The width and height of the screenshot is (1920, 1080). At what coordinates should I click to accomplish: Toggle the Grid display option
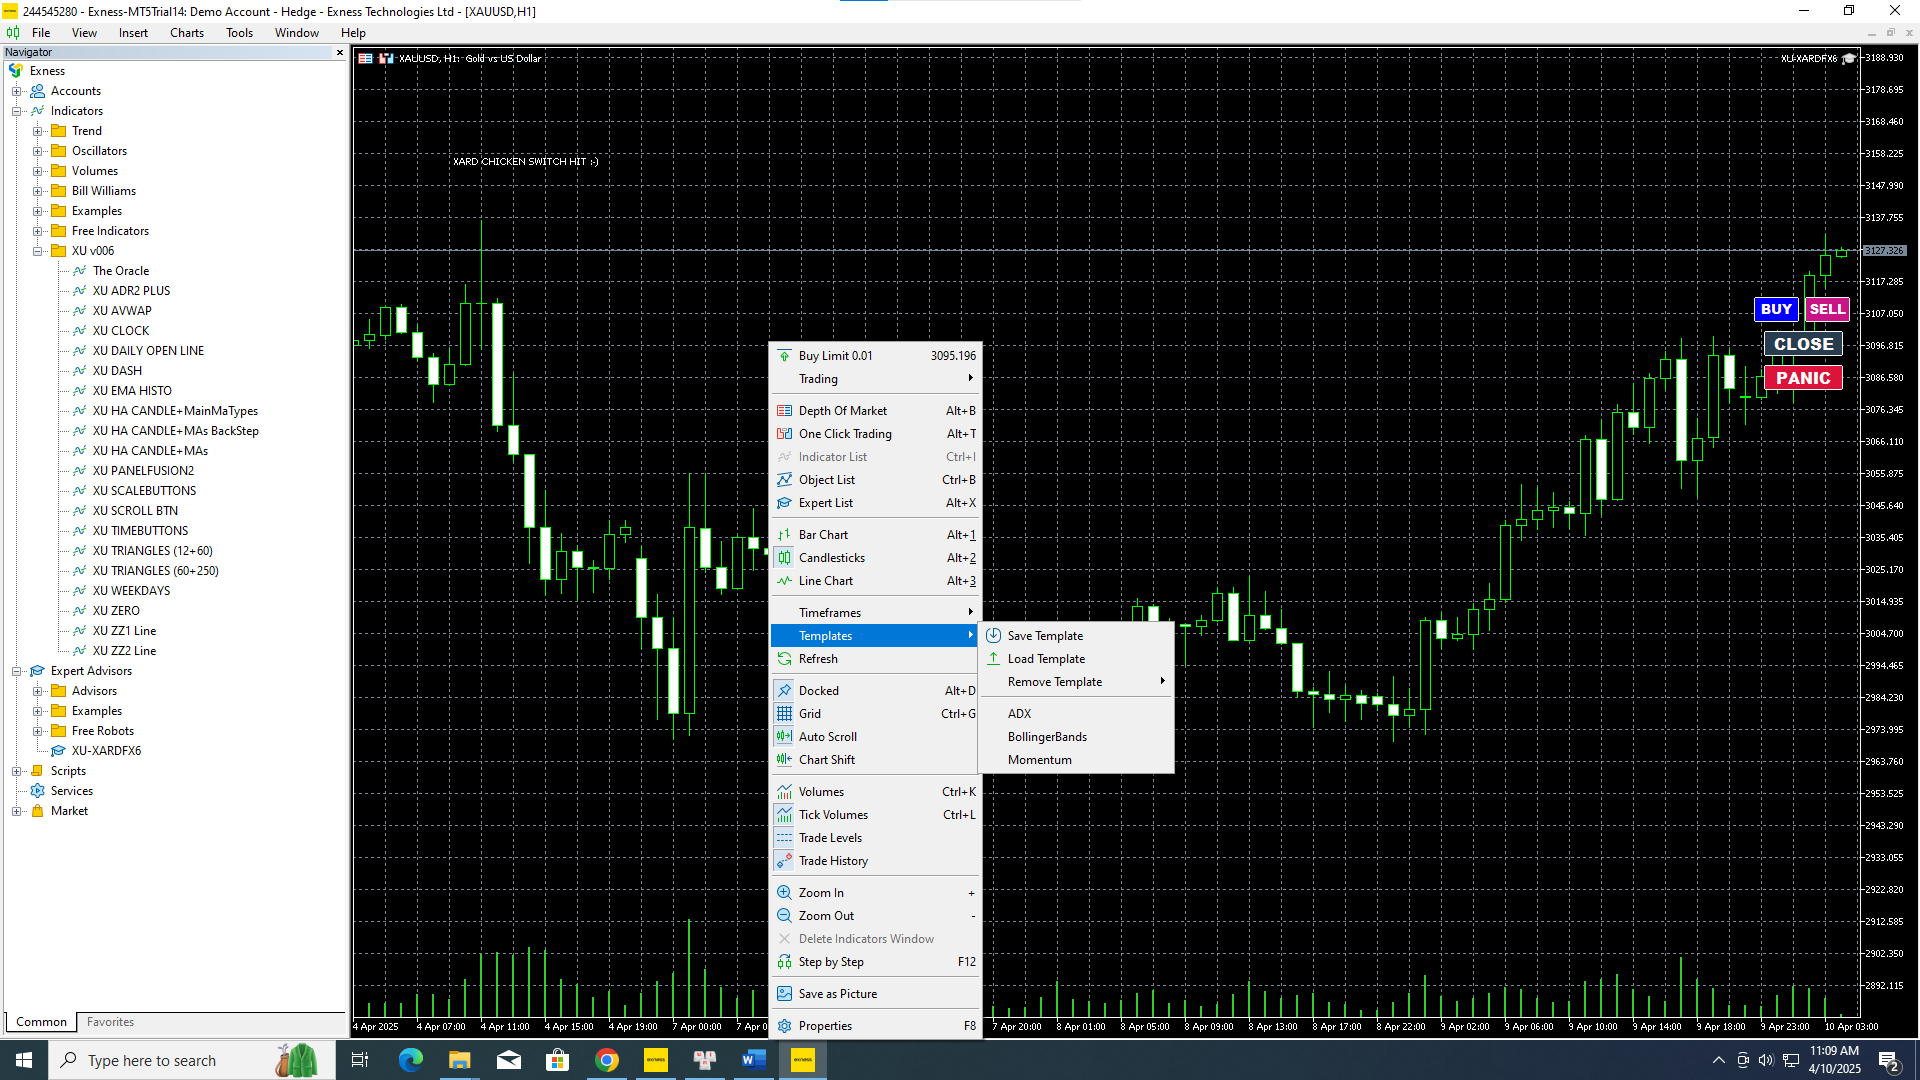tap(810, 714)
